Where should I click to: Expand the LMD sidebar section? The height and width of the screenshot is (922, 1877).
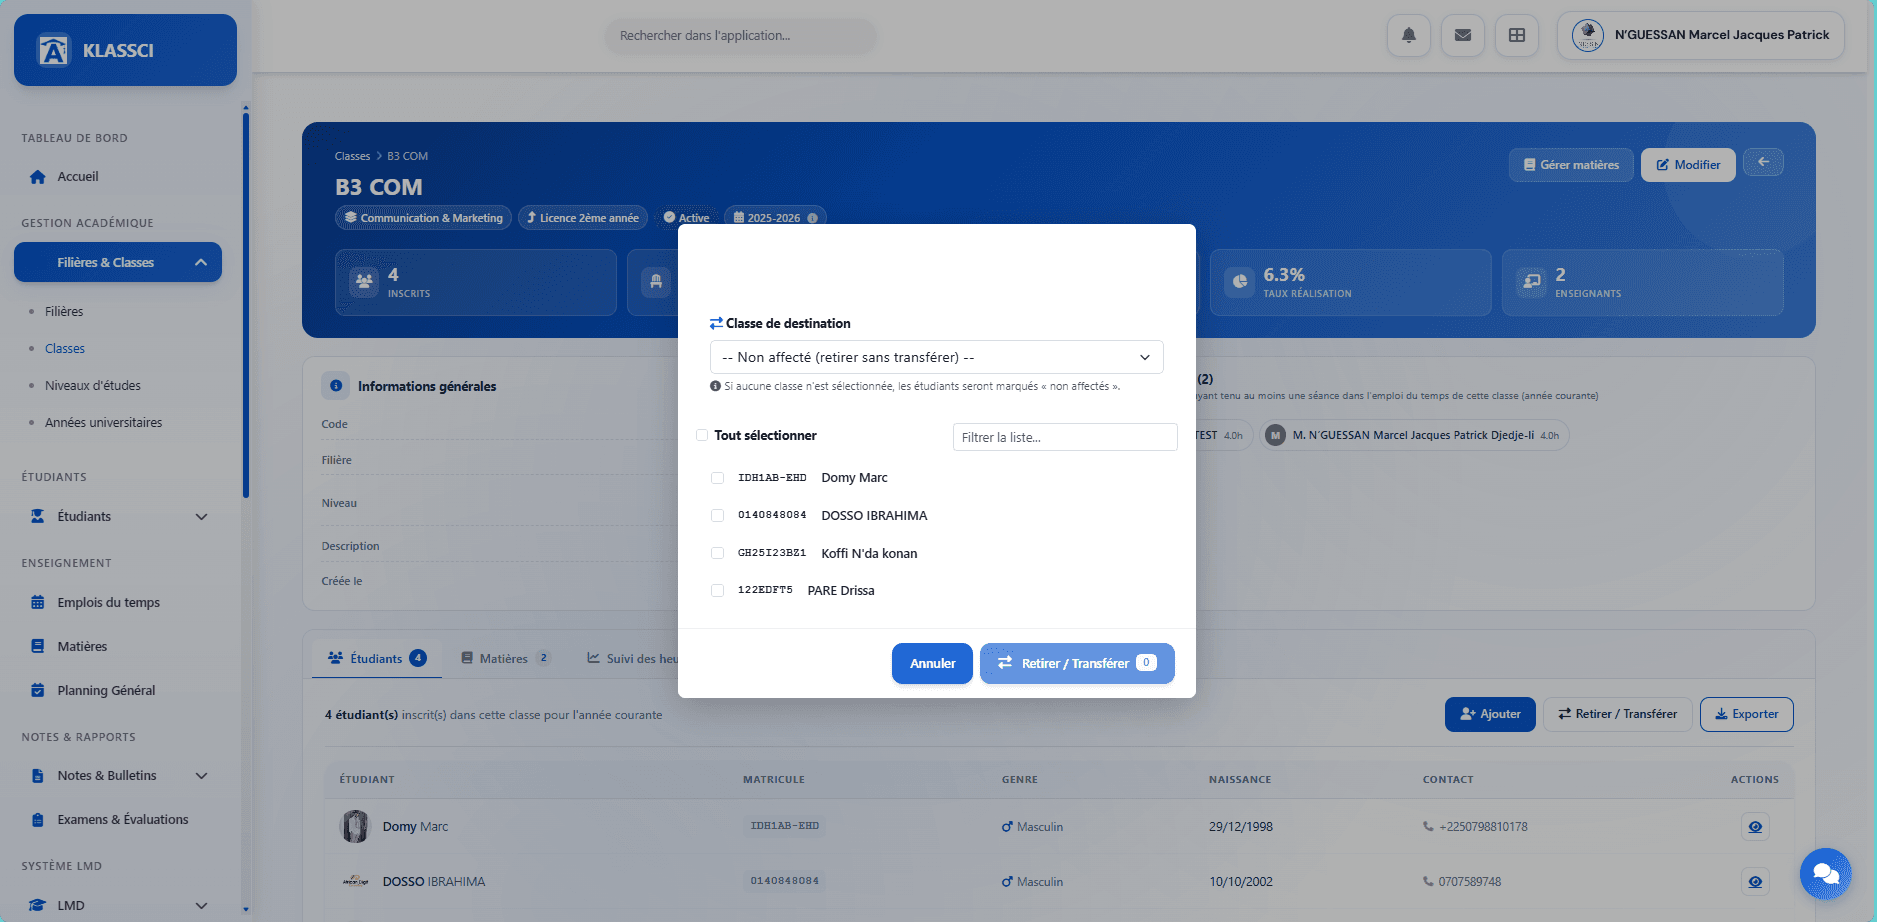tap(118, 905)
